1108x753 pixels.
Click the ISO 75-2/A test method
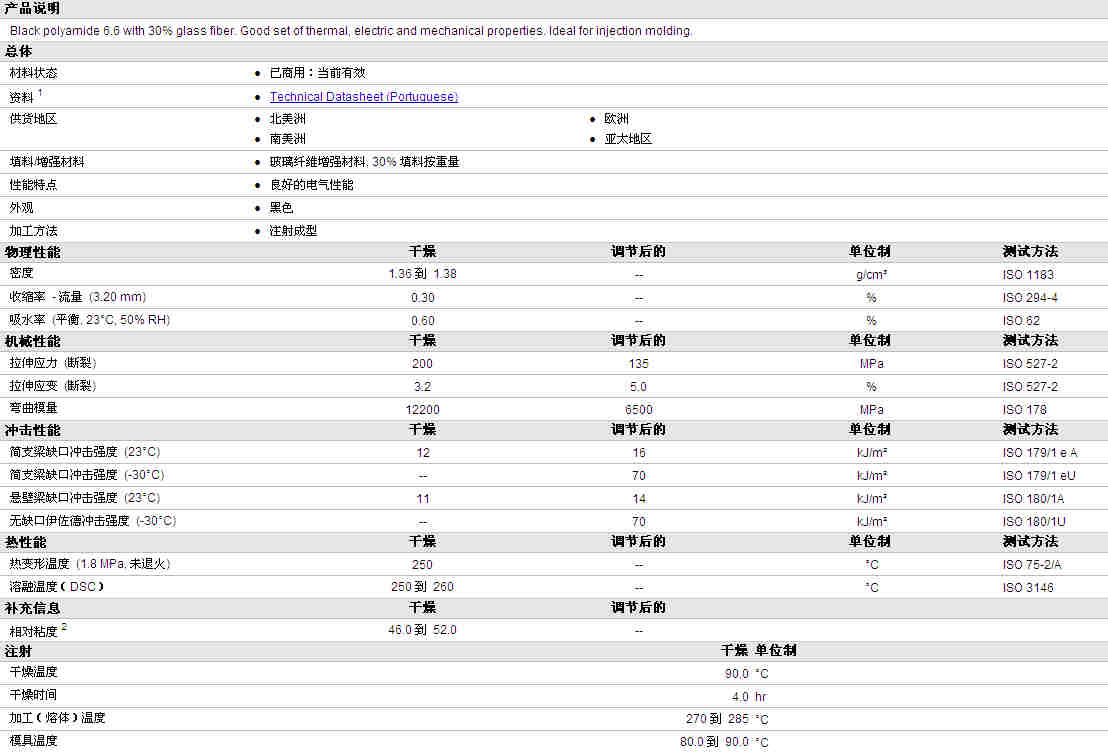click(x=1032, y=565)
